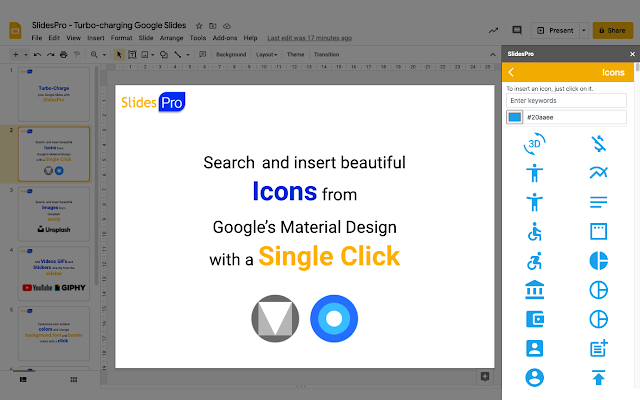
Task: Click the paint format icon
Action: (x=76, y=54)
